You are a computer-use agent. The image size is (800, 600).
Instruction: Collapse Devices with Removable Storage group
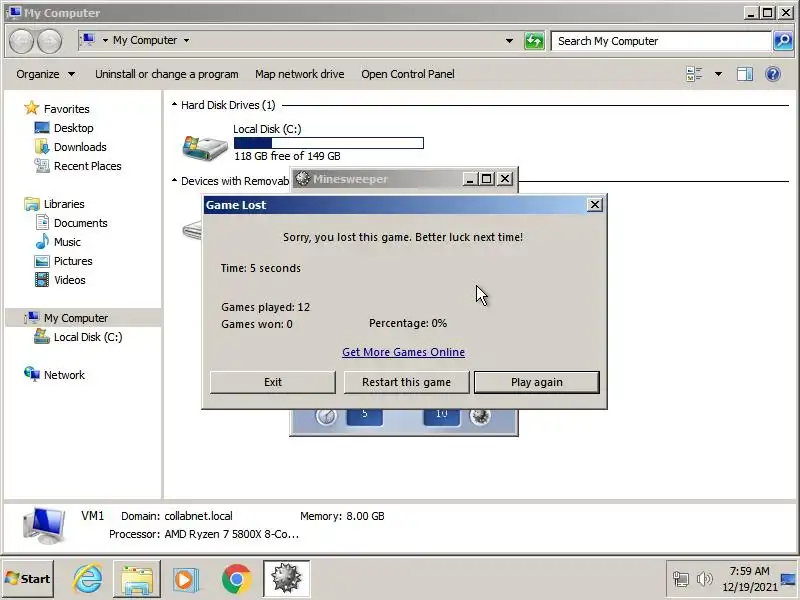pos(174,181)
